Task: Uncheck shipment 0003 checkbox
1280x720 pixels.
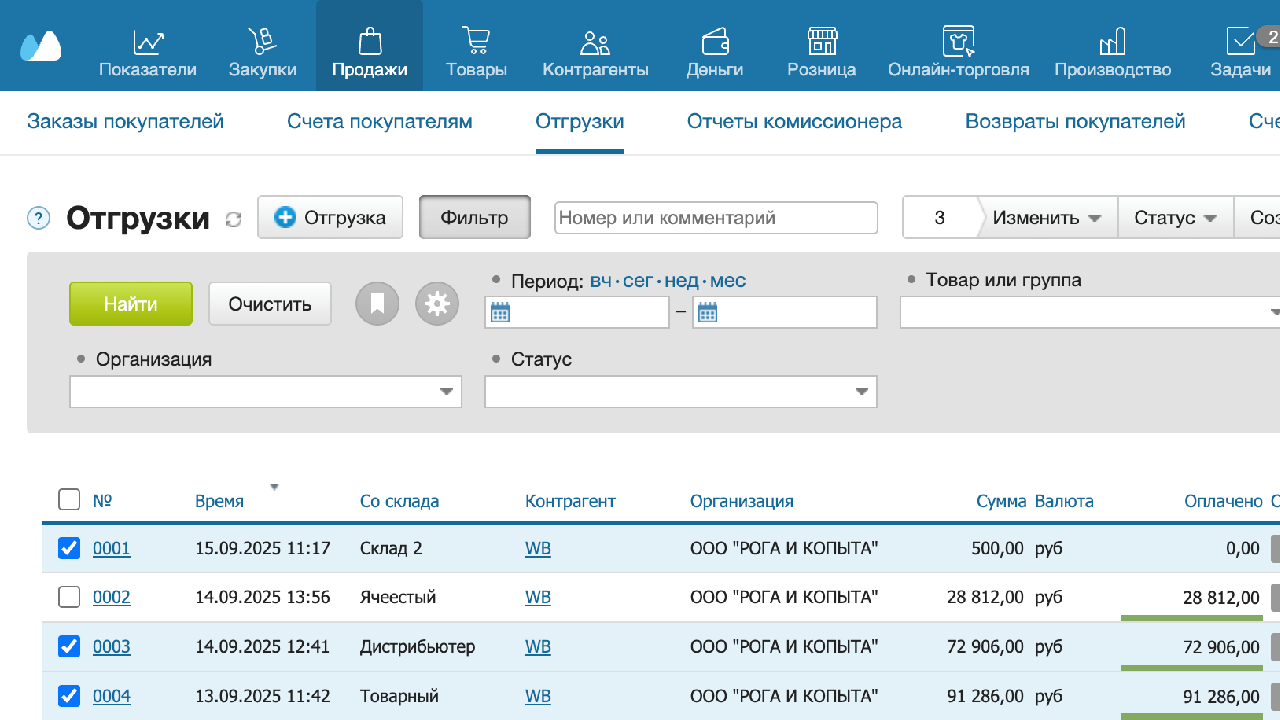Action: click(69, 646)
